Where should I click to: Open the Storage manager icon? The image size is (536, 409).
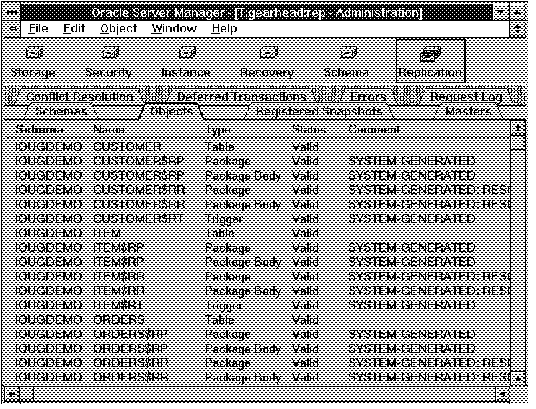tap(34, 62)
